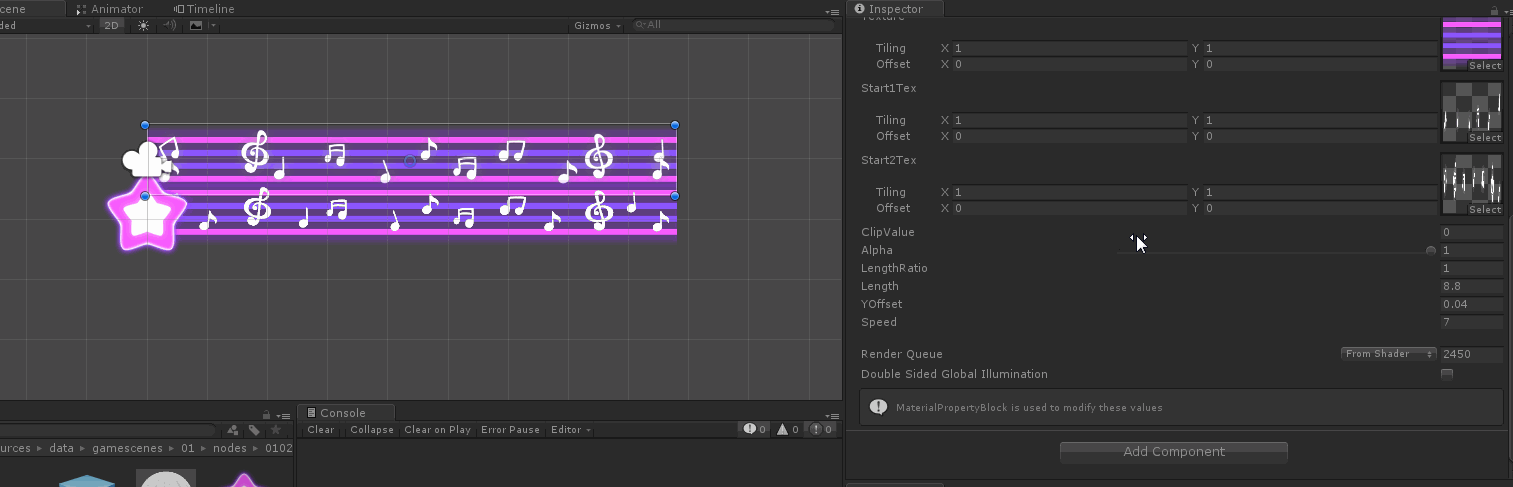Click the Add Component button
Viewport: 1513px width, 487px height.
tap(1174, 452)
